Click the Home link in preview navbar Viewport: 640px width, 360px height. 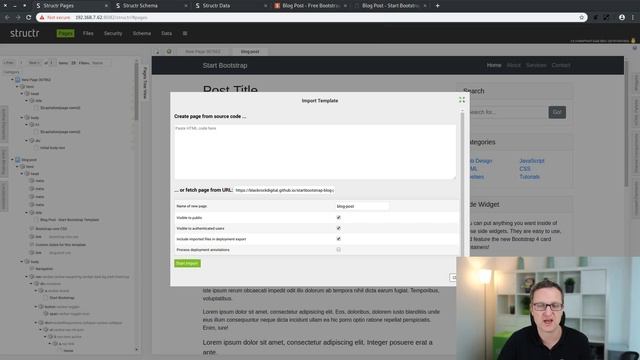pyautogui.click(x=494, y=65)
